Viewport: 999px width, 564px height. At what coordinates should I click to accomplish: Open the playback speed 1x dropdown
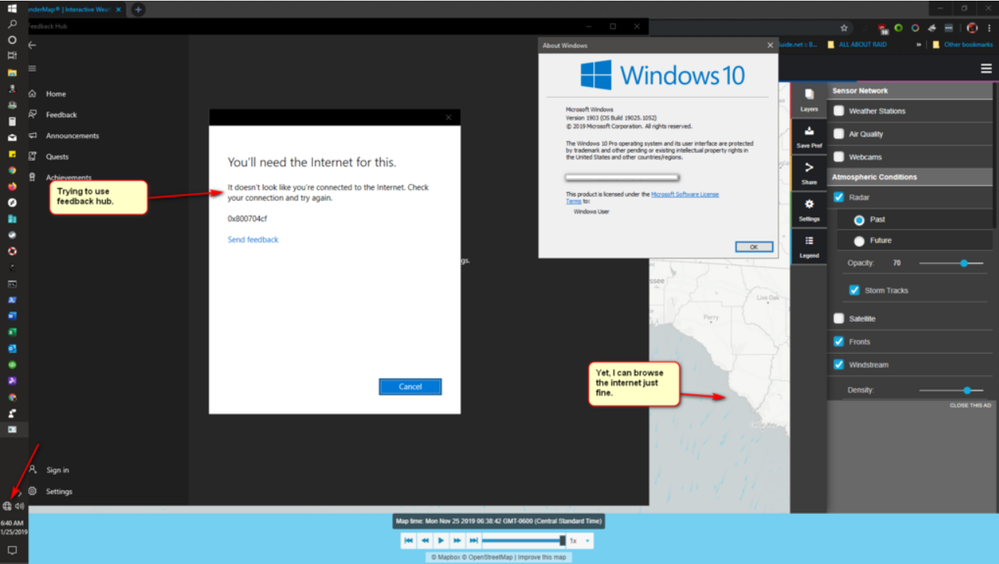coord(580,540)
